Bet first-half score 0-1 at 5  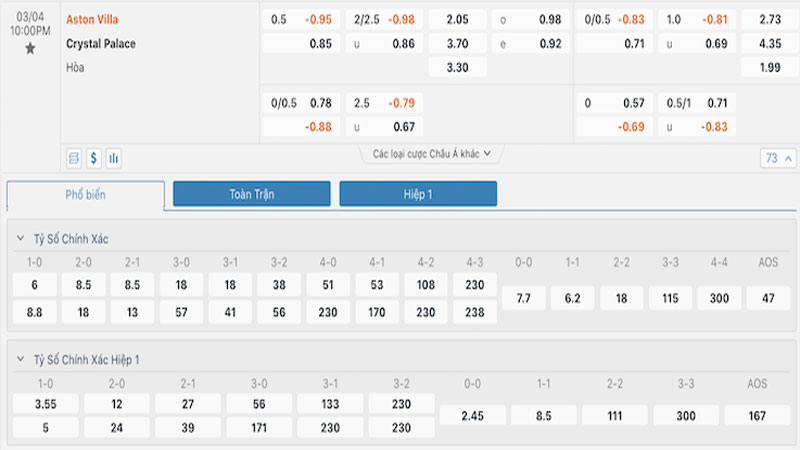pyautogui.click(x=45, y=428)
